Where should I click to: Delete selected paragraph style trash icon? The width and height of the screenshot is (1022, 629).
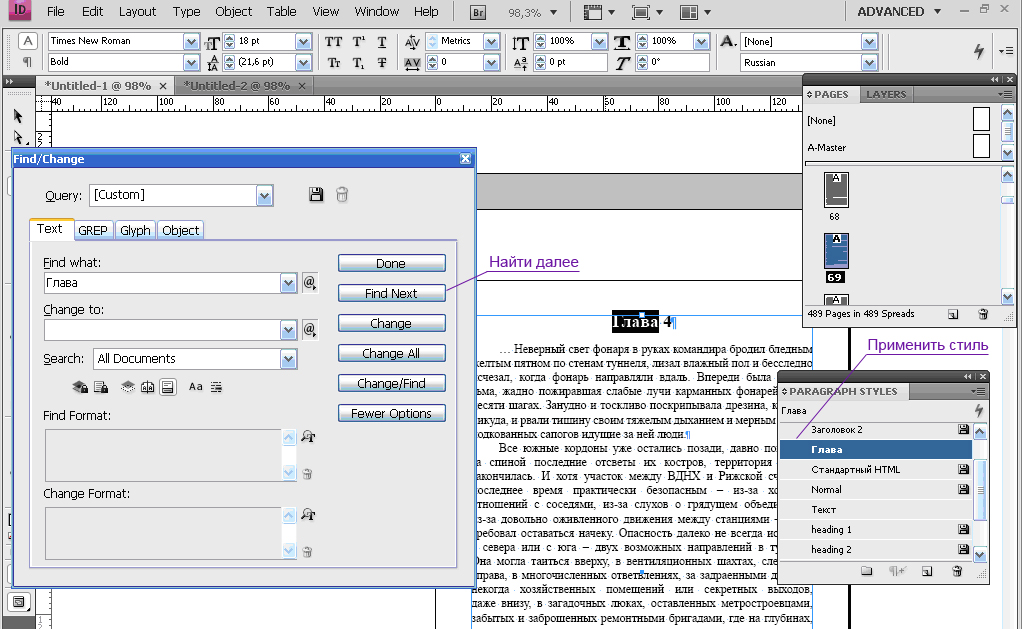pos(957,571)
